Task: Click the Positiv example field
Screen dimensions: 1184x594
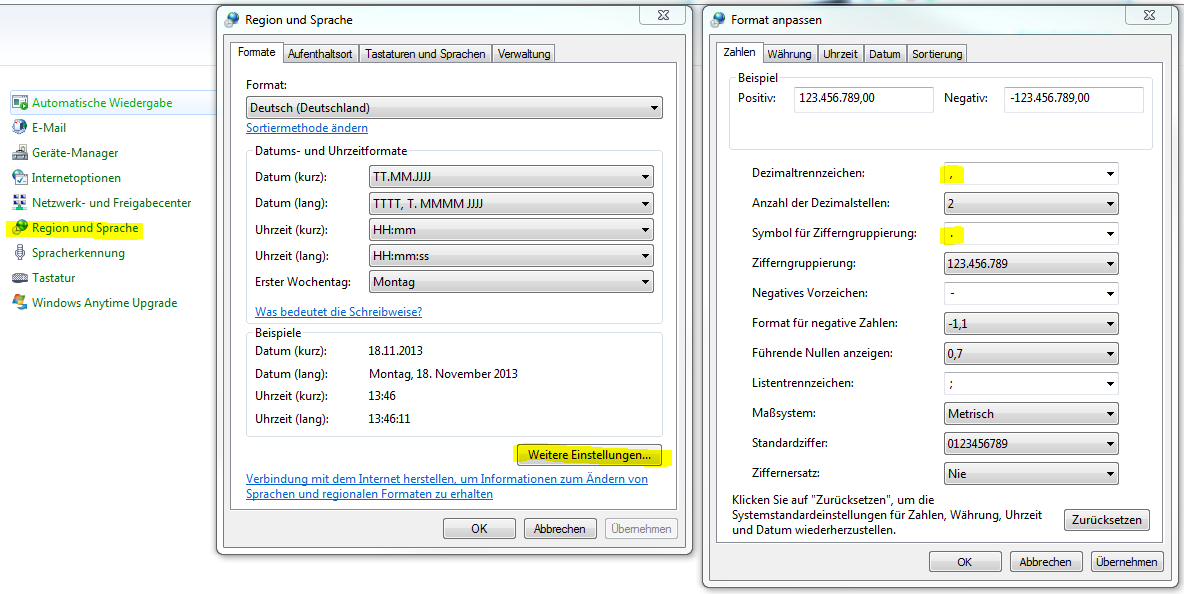Action: pyautogui.click(x=864, y=99)
